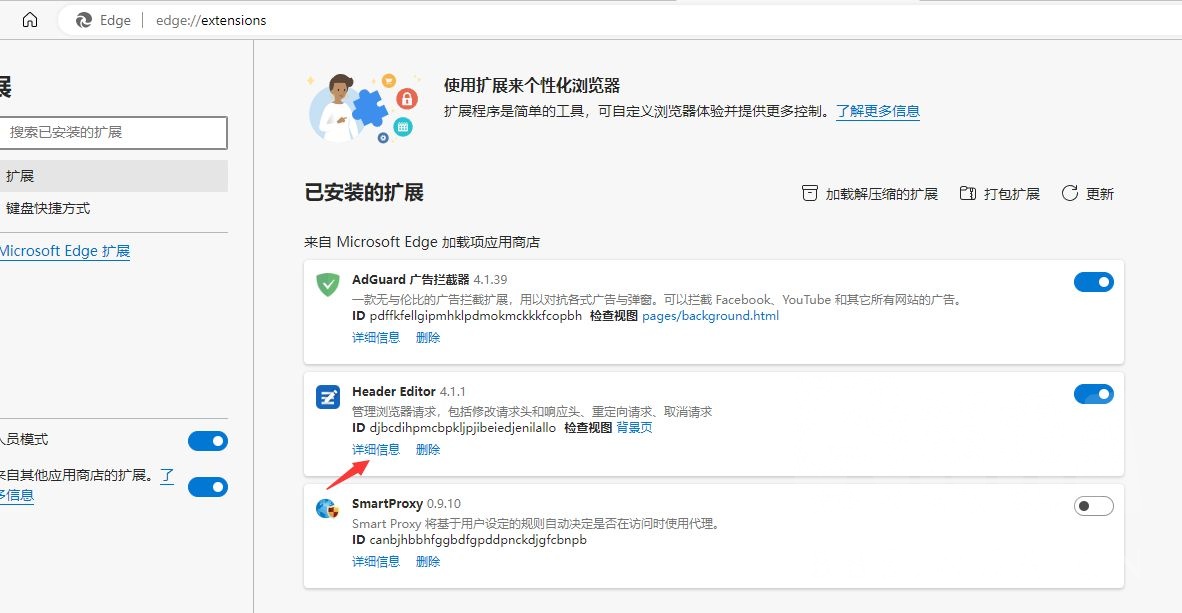Click the AdGuard green shield icon
Screen dimensions: 1182x613
click(327, 284)
